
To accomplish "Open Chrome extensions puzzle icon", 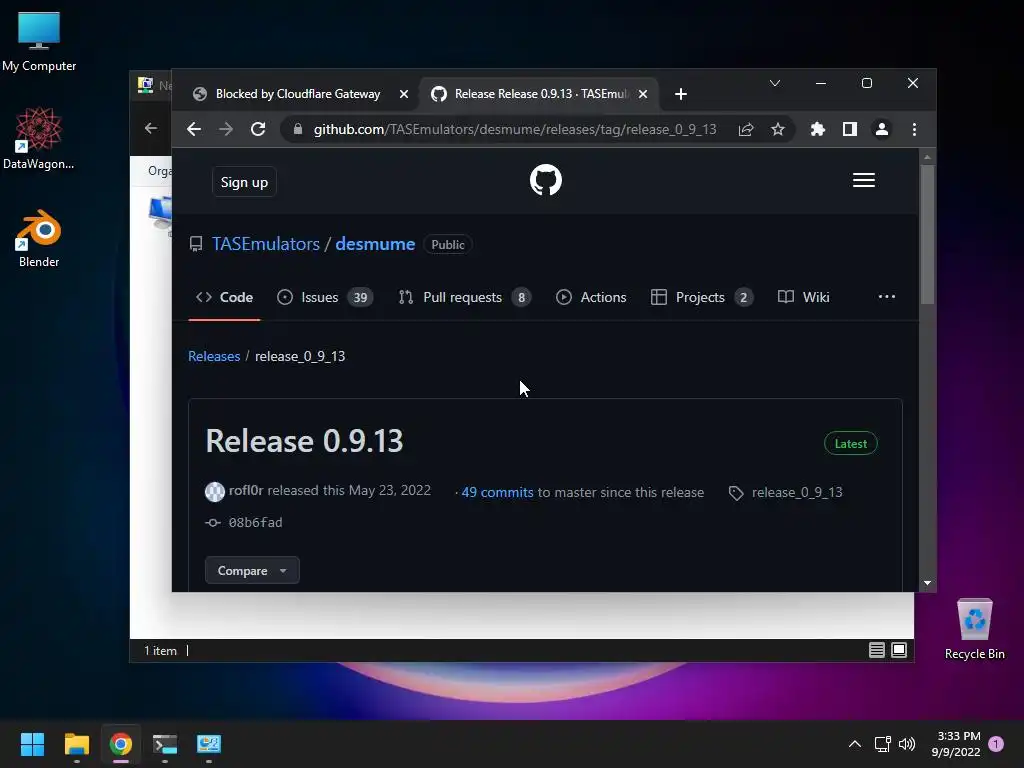I will coord(818,129).
